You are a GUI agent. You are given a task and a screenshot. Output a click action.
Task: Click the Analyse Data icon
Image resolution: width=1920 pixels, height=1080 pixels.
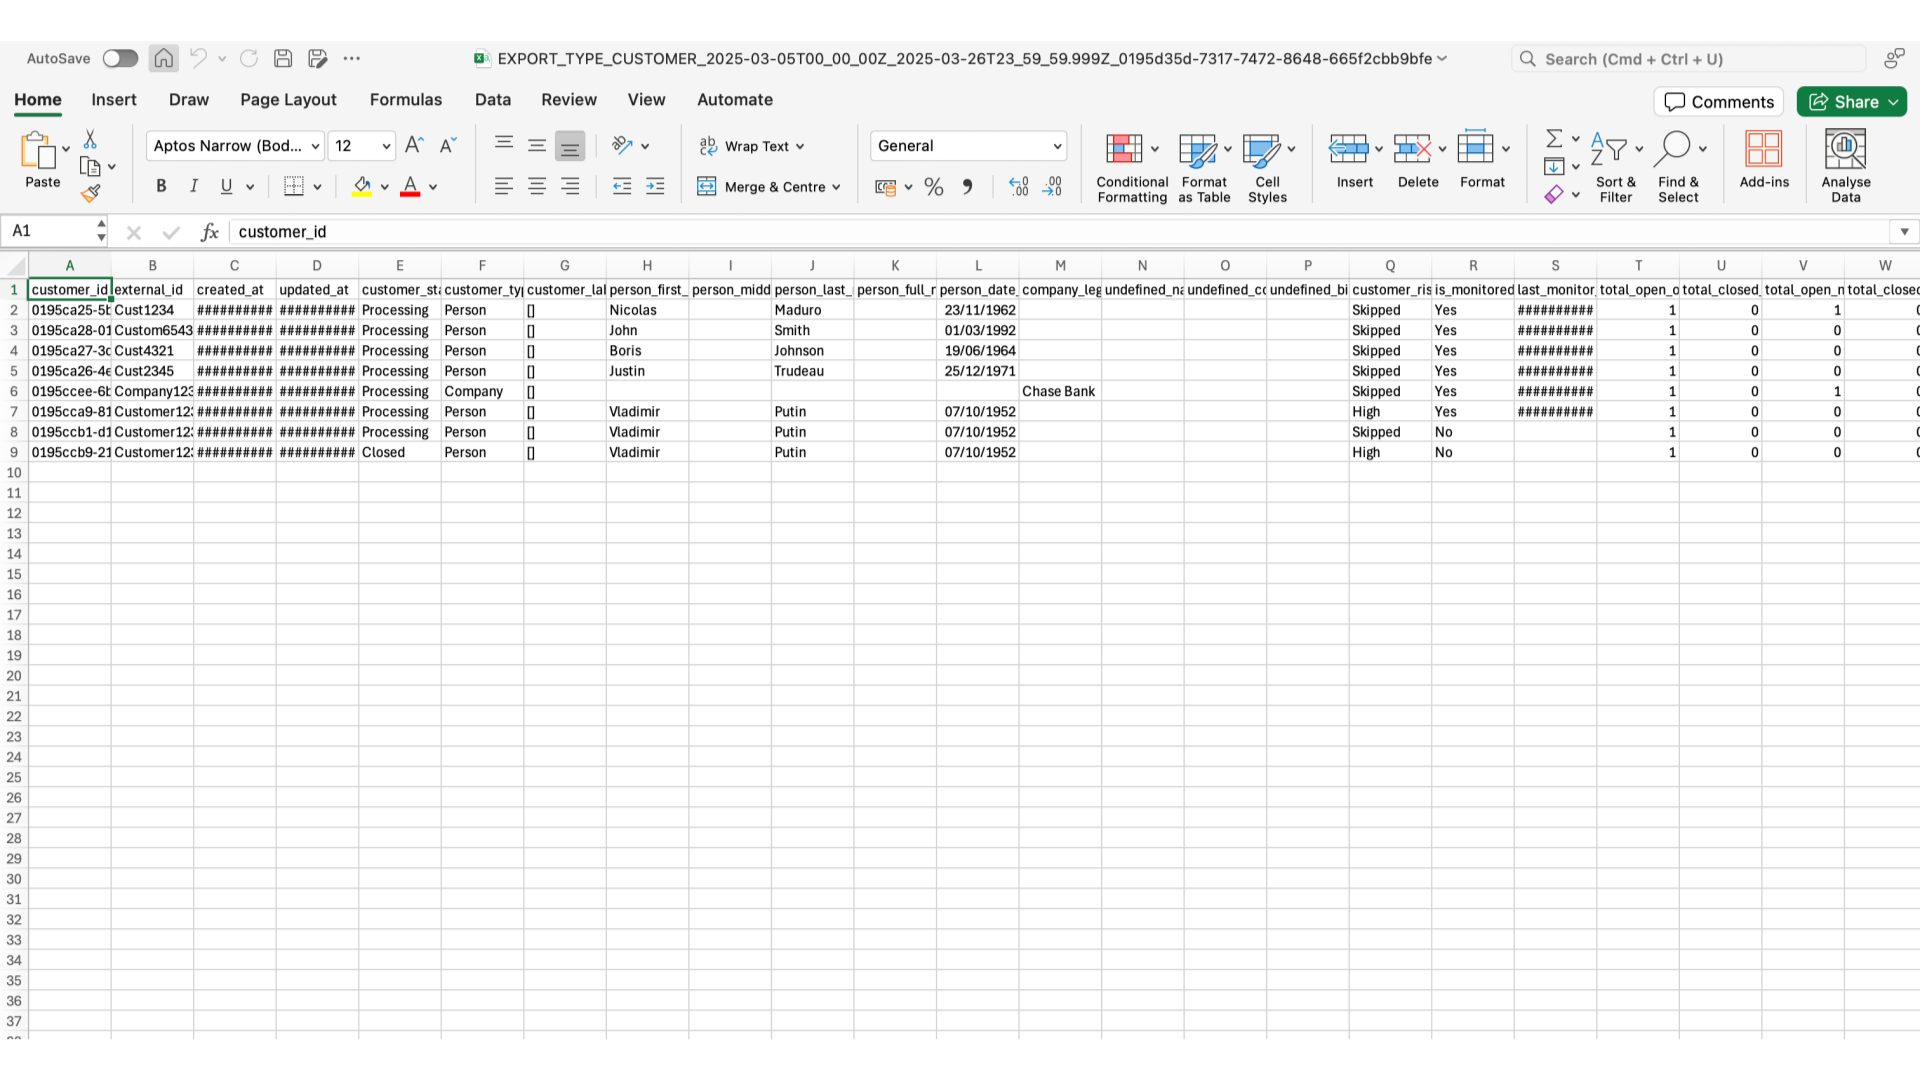click(x=1845, y=163)
